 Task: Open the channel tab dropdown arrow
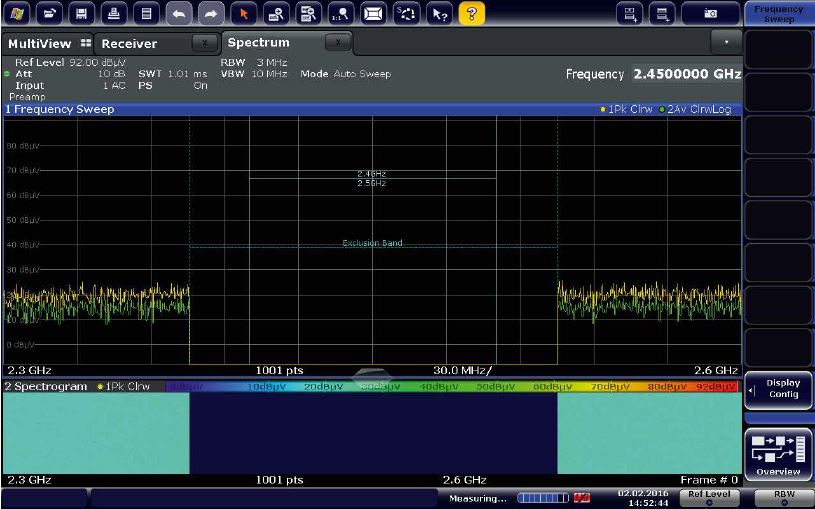pos(726,43)
